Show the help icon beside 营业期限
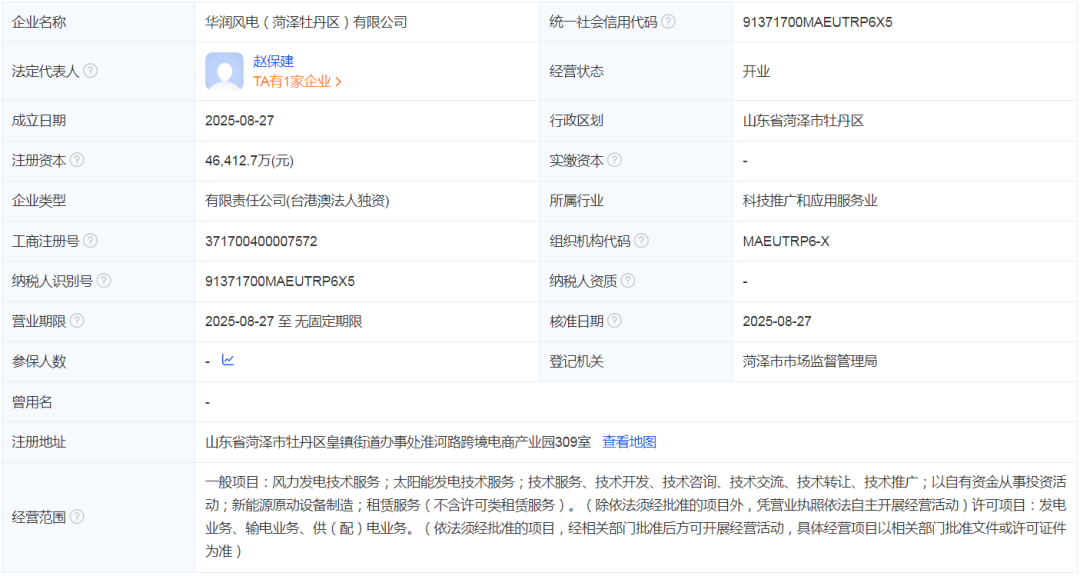The width and height of the screenshot is (1080, 576). tap(77, 321)
